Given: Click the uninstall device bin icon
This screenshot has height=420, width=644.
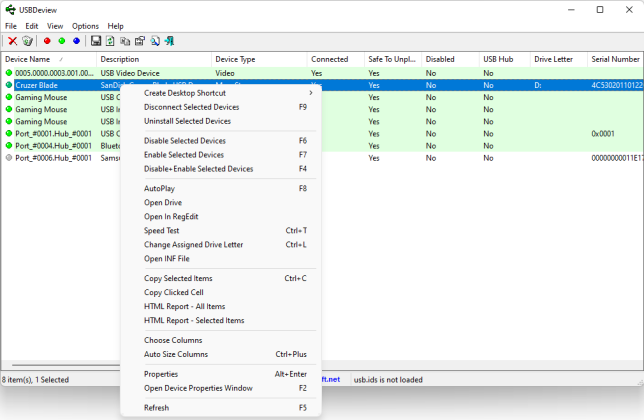Looking at the screenshot, I should coord(27,41).
